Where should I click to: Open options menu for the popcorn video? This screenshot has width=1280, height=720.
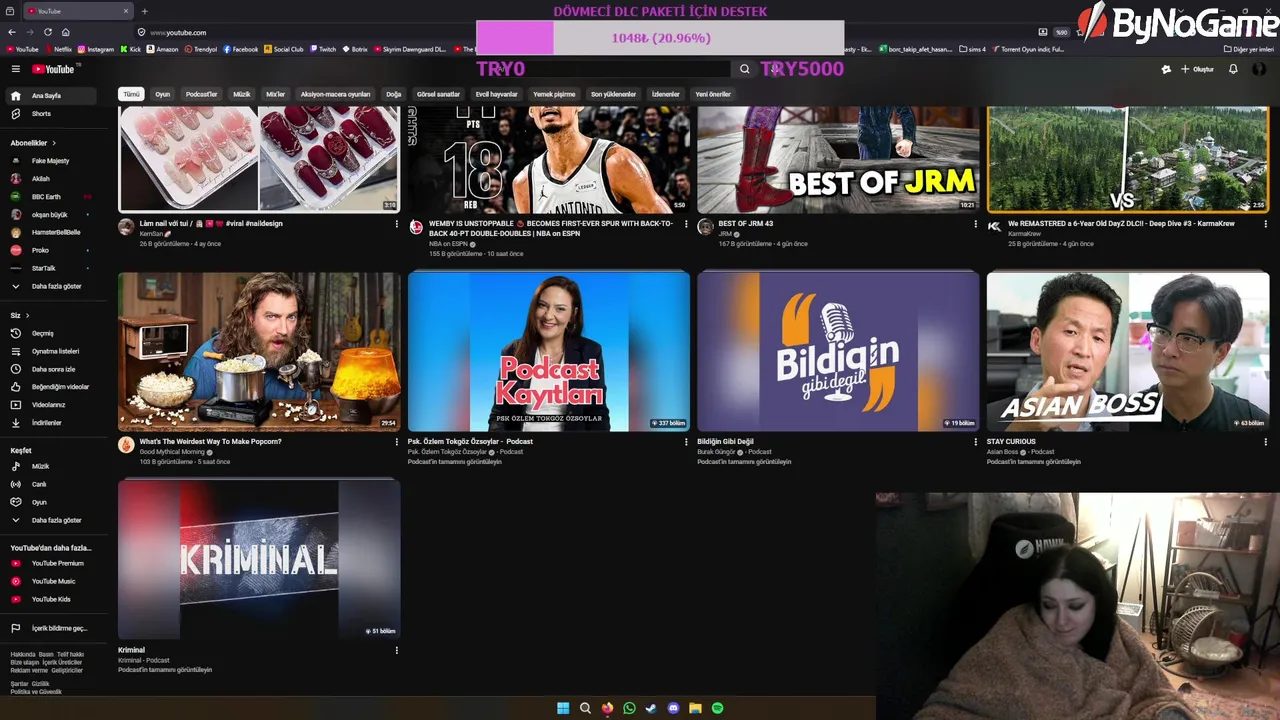(x=397, y=442)
